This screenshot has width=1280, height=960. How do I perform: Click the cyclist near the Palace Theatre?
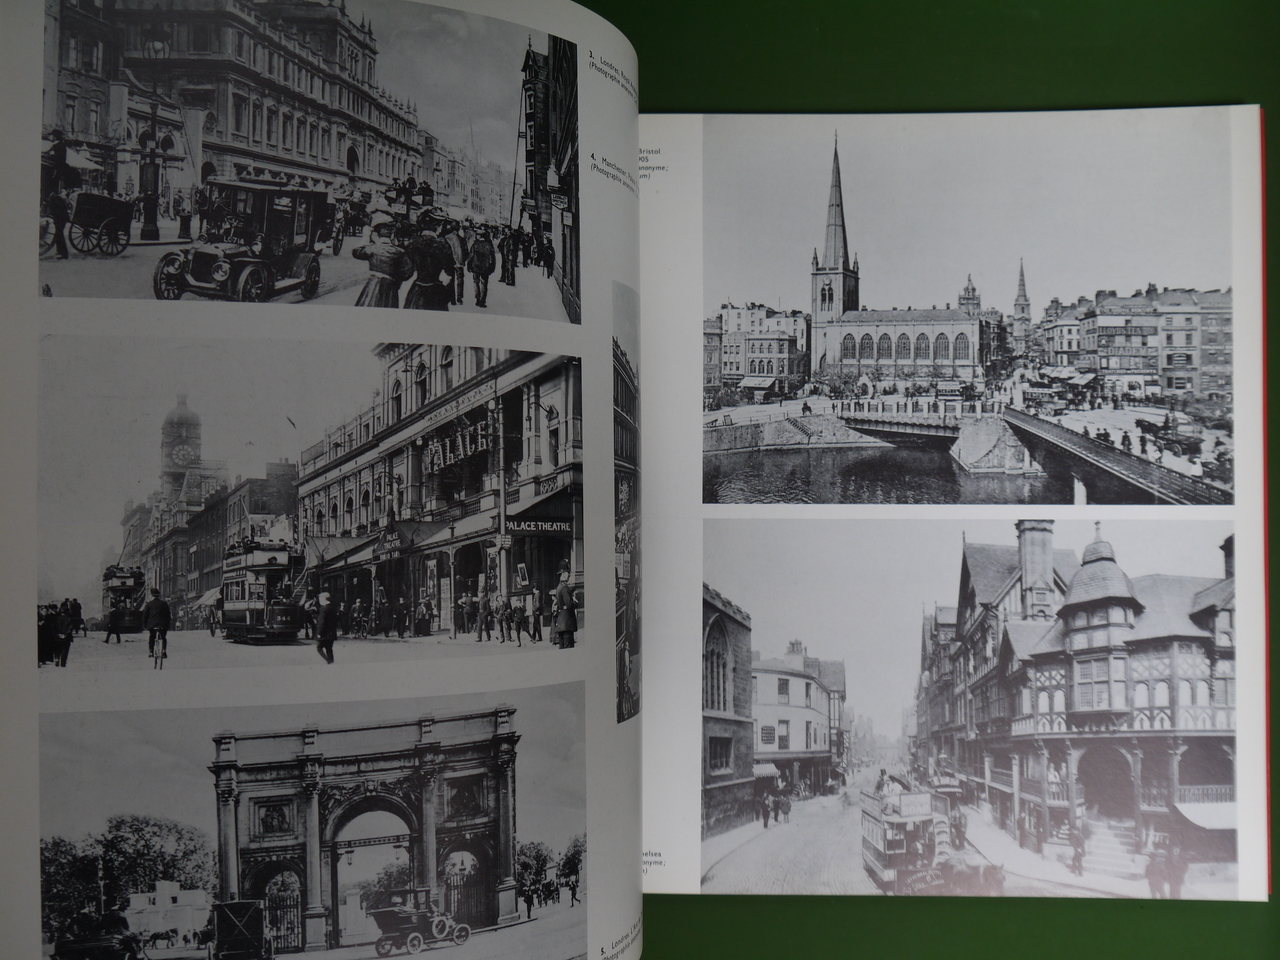coord(155,625)
